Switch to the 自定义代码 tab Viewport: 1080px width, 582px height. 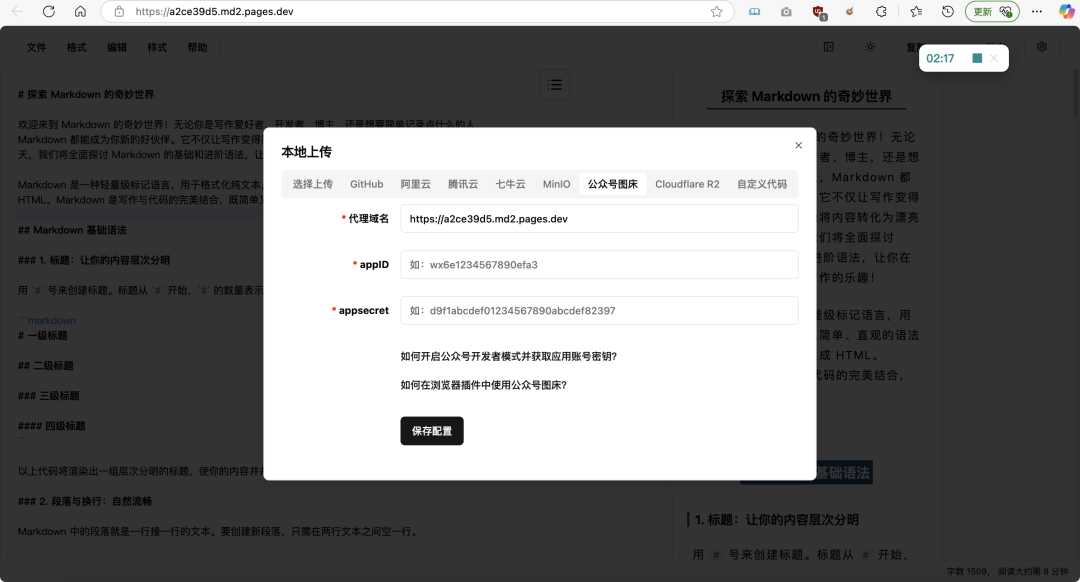click(762, 184)
